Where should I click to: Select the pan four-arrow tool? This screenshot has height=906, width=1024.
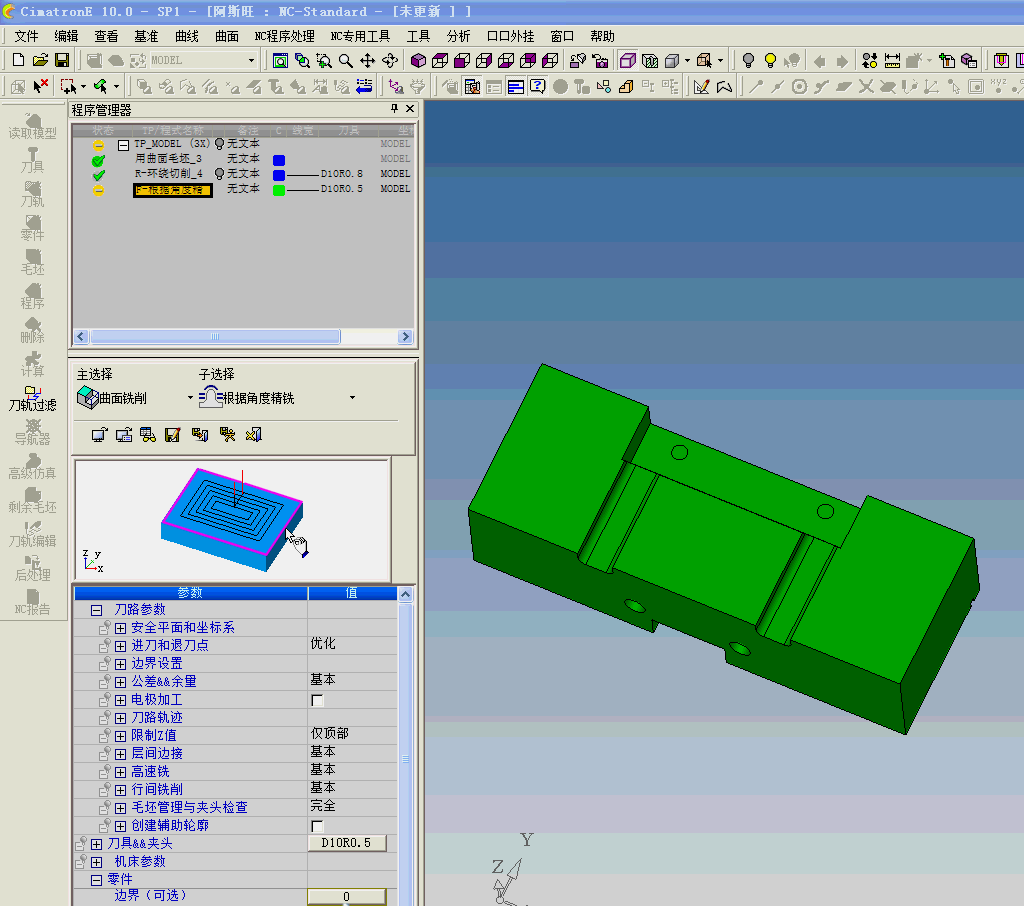pyautogui.click(x=368, y=61)
